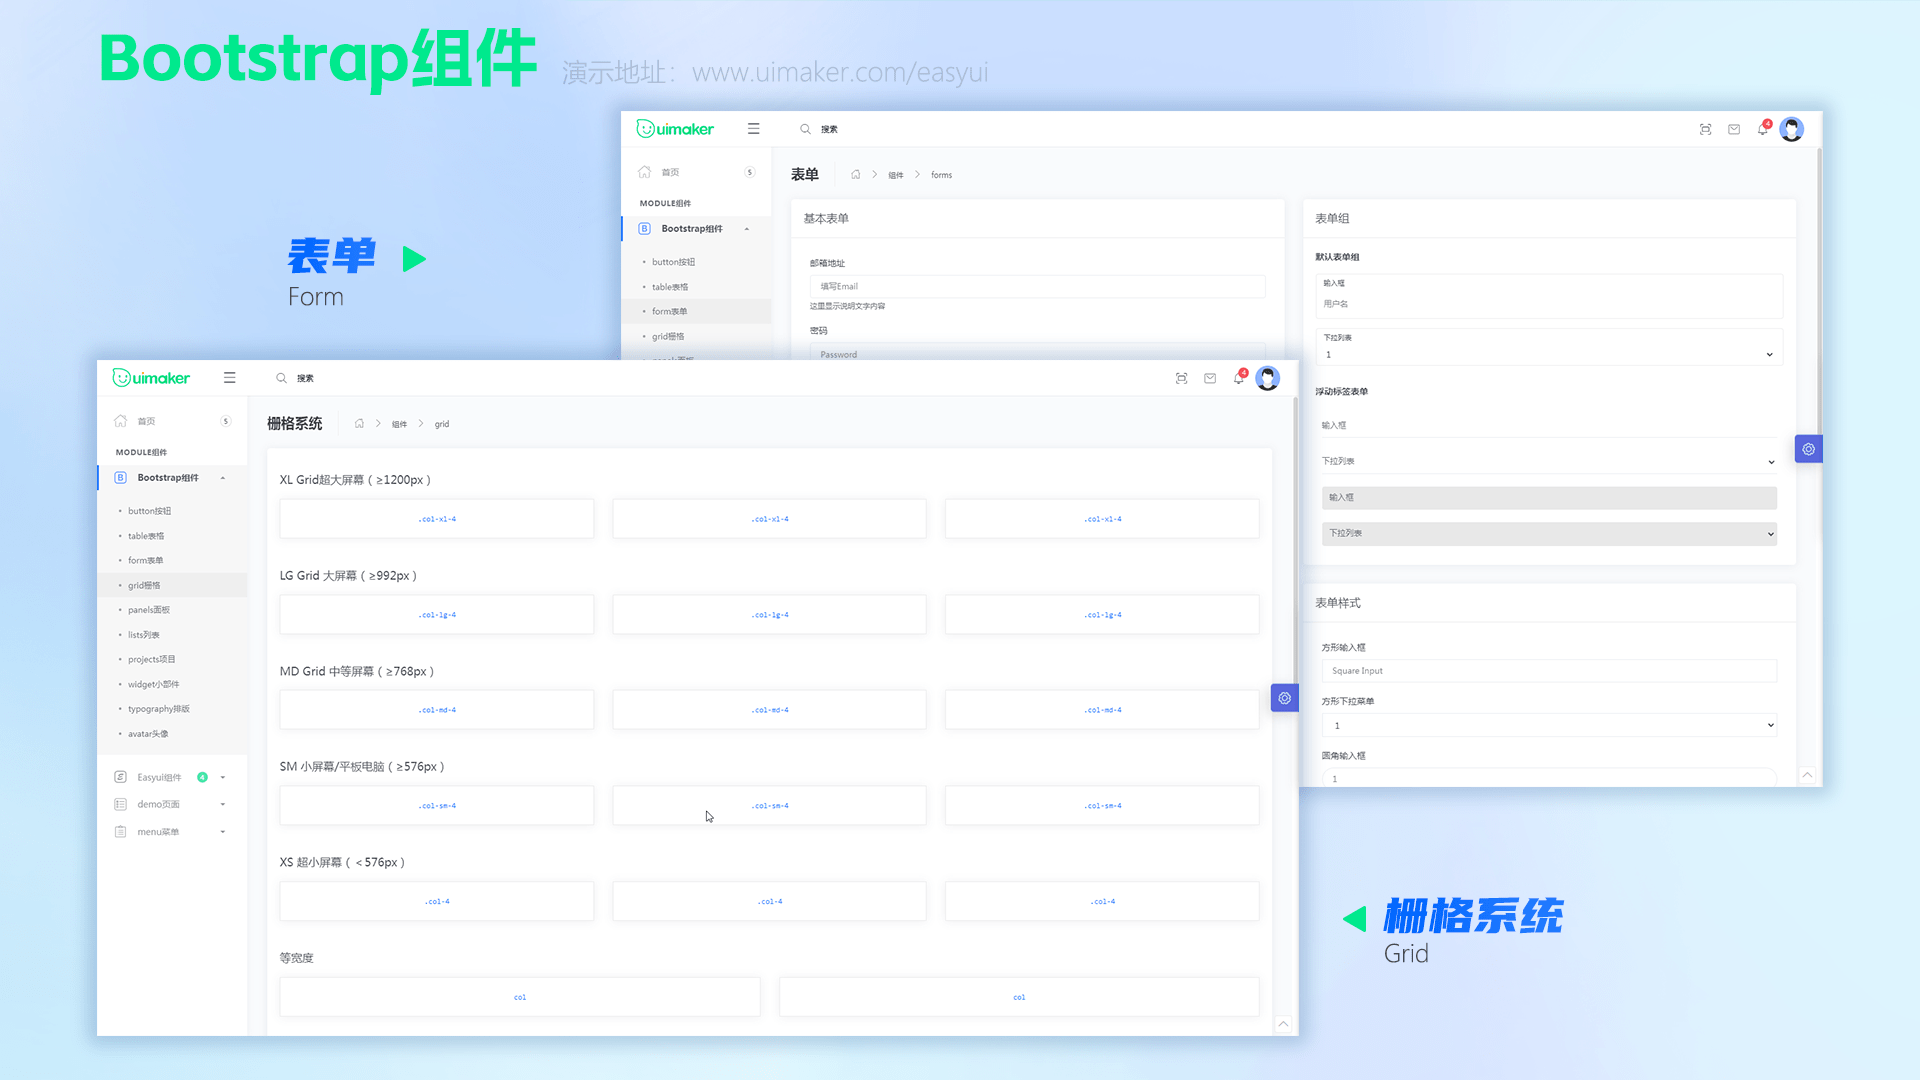1920x1080 pixels.
Task: Click fullscreen scan icon in grid window
Action: point(1181,378)
